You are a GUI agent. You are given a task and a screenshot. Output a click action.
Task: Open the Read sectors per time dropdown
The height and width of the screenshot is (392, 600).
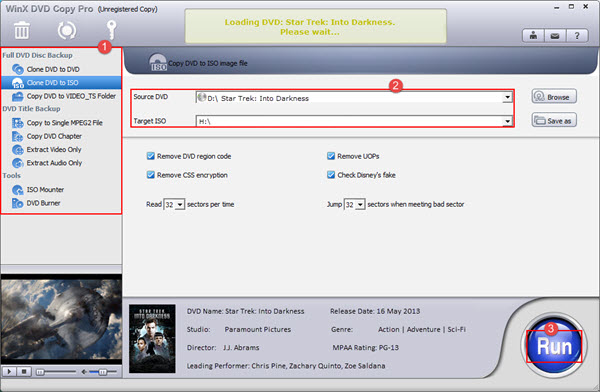[x=180, y=205]
